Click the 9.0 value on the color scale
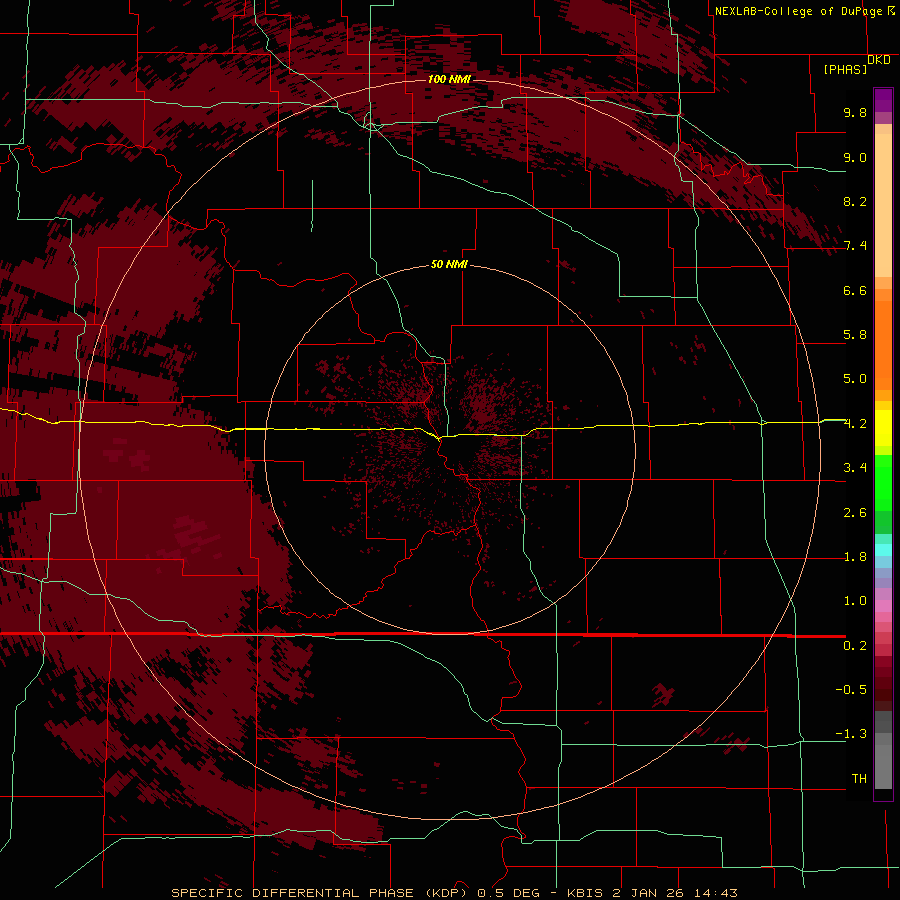The height and width of the screenshot is (900, 900). (855, 157)
